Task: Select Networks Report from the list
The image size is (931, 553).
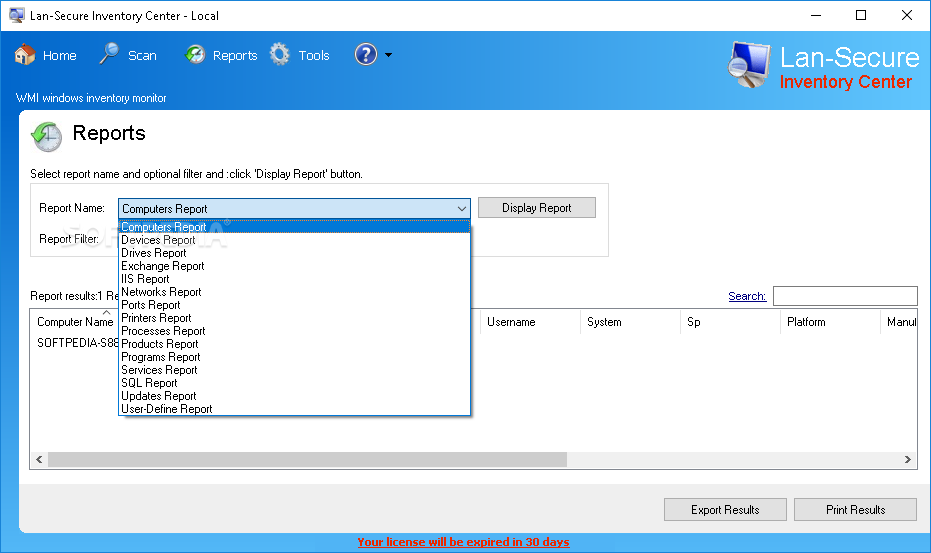Action: (x=294, y=292)
